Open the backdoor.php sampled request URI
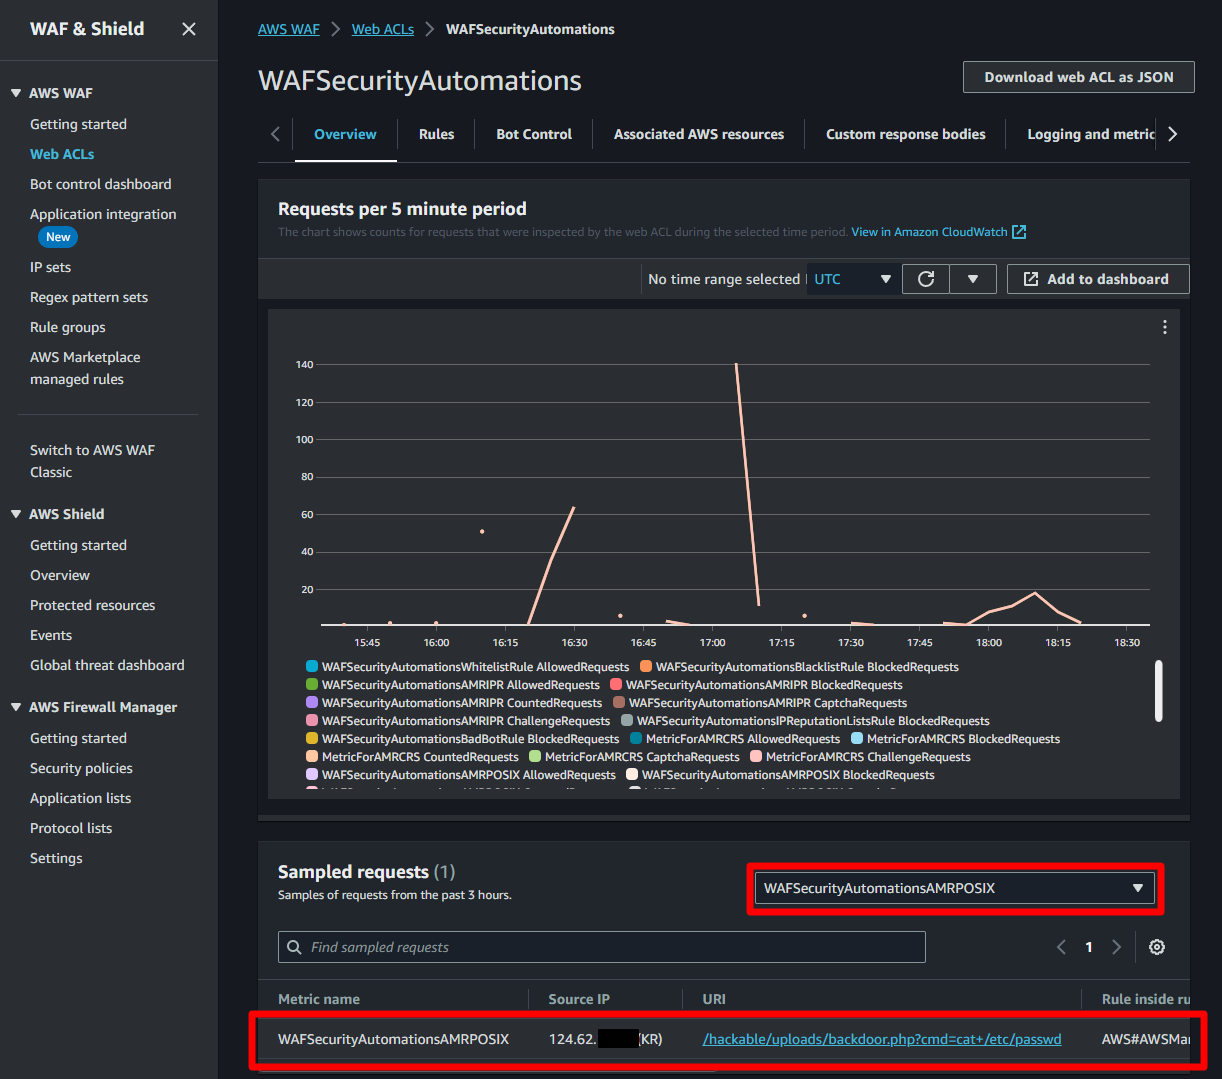Screen dimensions: 1222x1079 (882, 1039)
